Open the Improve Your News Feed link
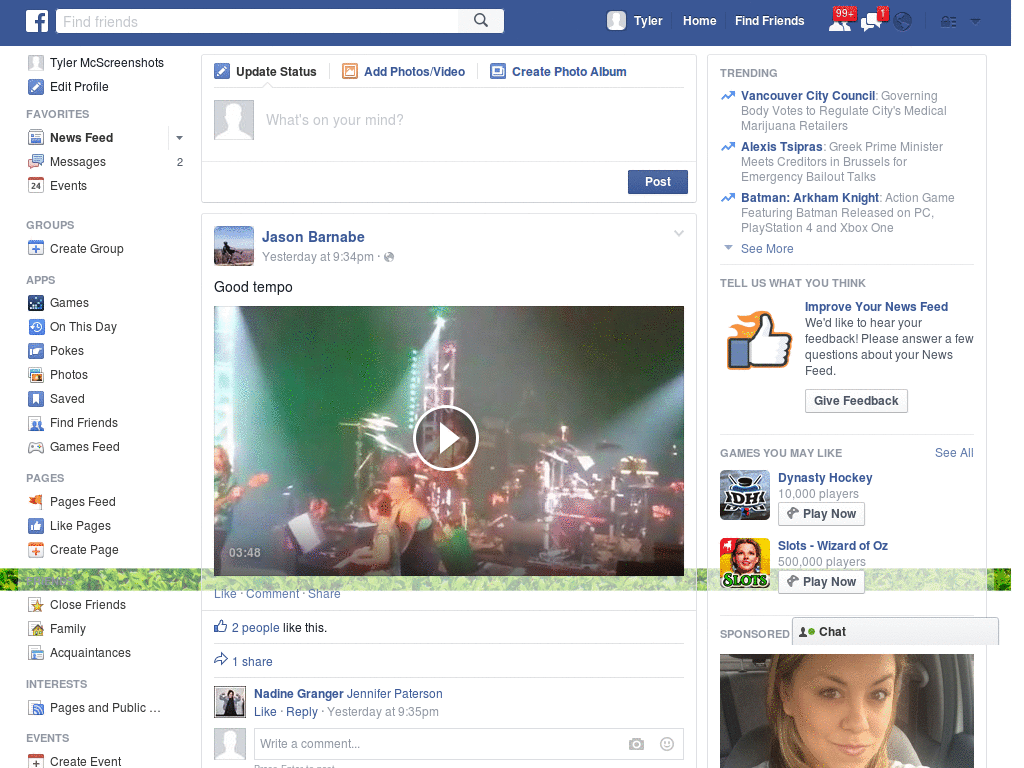The height and width of the screenshot is (768, 1024). click(x=876, y=307)
